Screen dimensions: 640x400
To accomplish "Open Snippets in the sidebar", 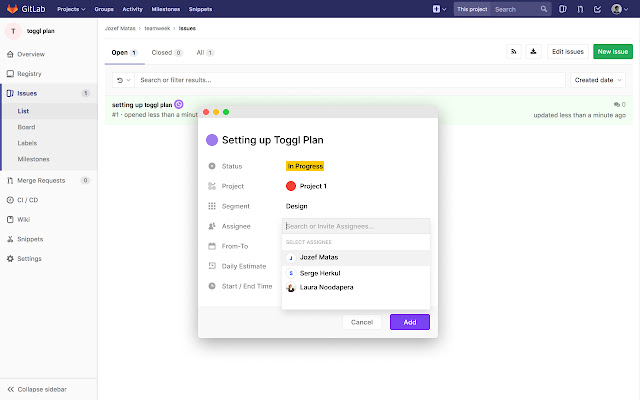I will tap(30, 239).
